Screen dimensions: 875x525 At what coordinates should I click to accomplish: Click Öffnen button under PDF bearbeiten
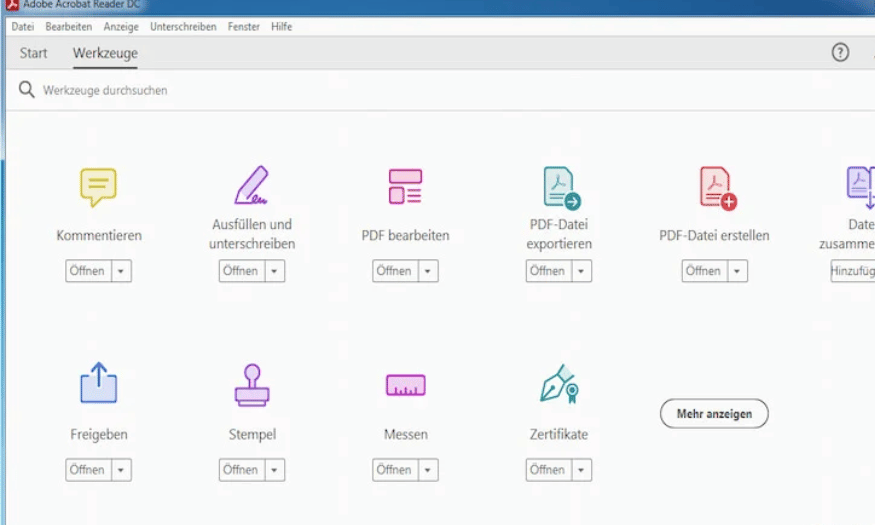[395, 271]
